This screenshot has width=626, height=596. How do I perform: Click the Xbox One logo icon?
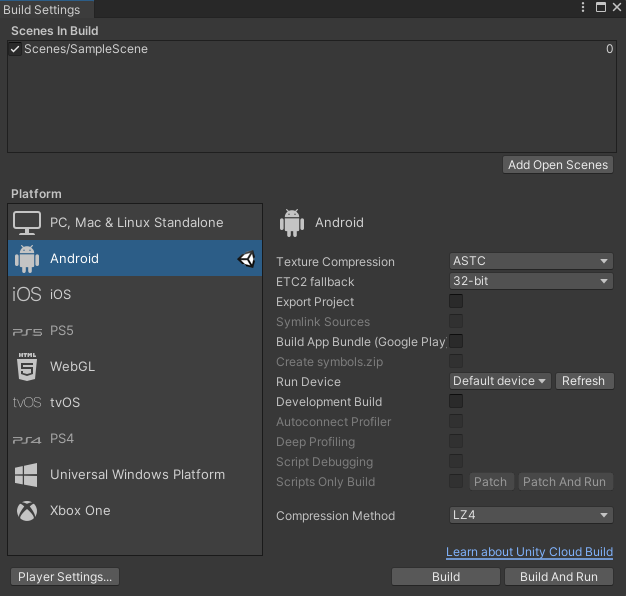coord(27,511)
